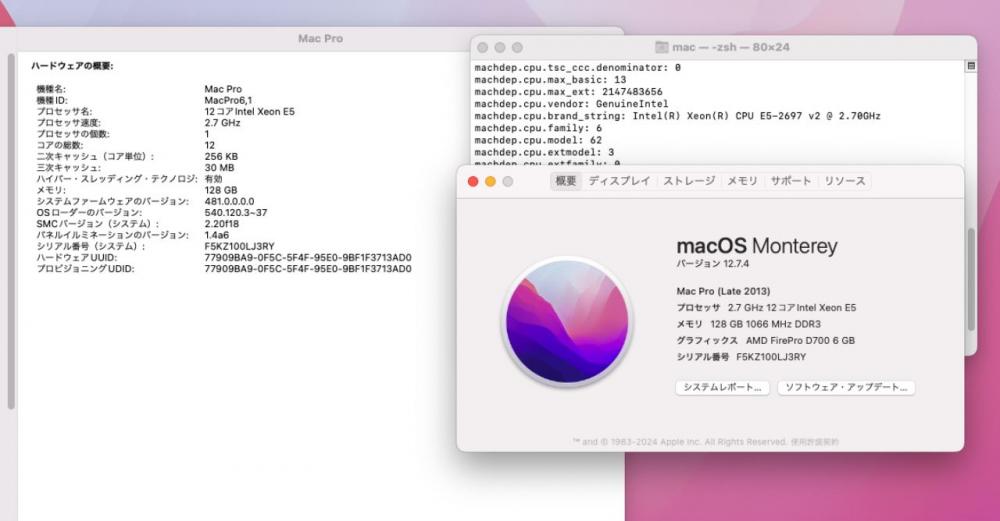Viewport: 1000px width, 521px height.
Task: Select the OS loader version 540.120.3~37
Action: coord(236,212)
